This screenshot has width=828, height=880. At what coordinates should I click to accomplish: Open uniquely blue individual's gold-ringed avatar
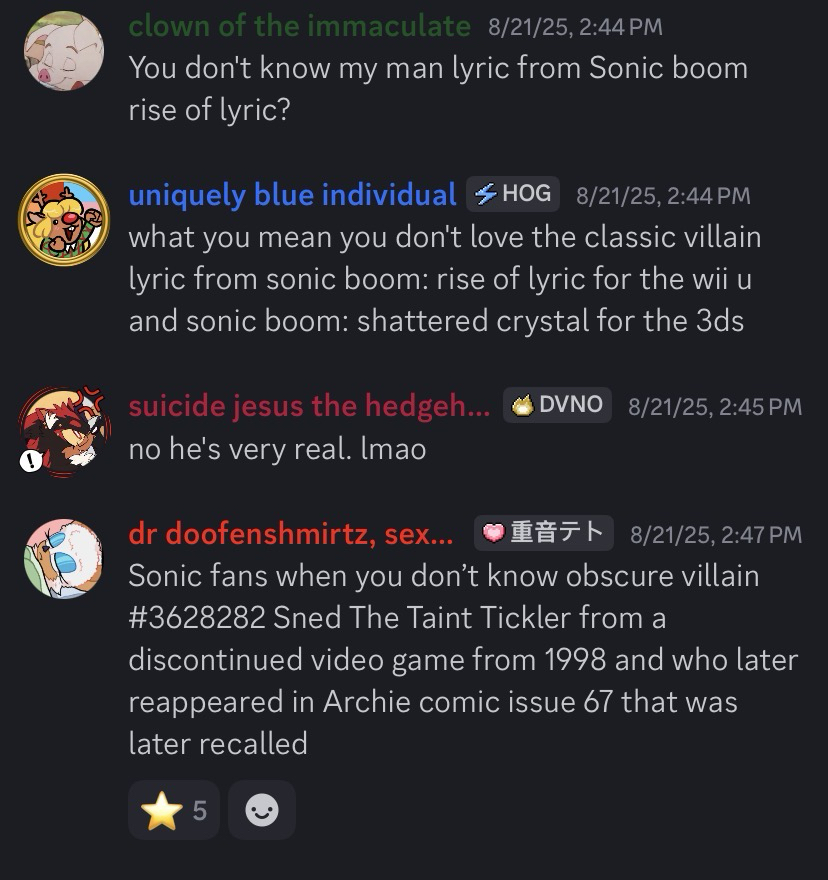65,220
